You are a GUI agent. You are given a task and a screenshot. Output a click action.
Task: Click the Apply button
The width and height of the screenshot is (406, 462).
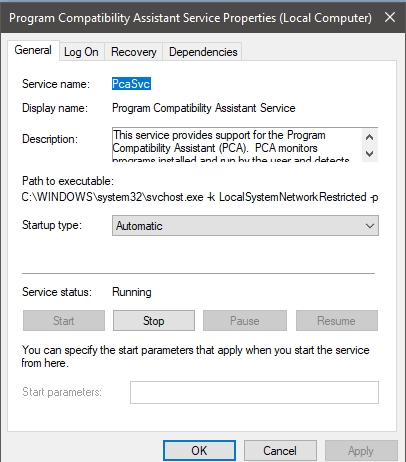(361, 451)
